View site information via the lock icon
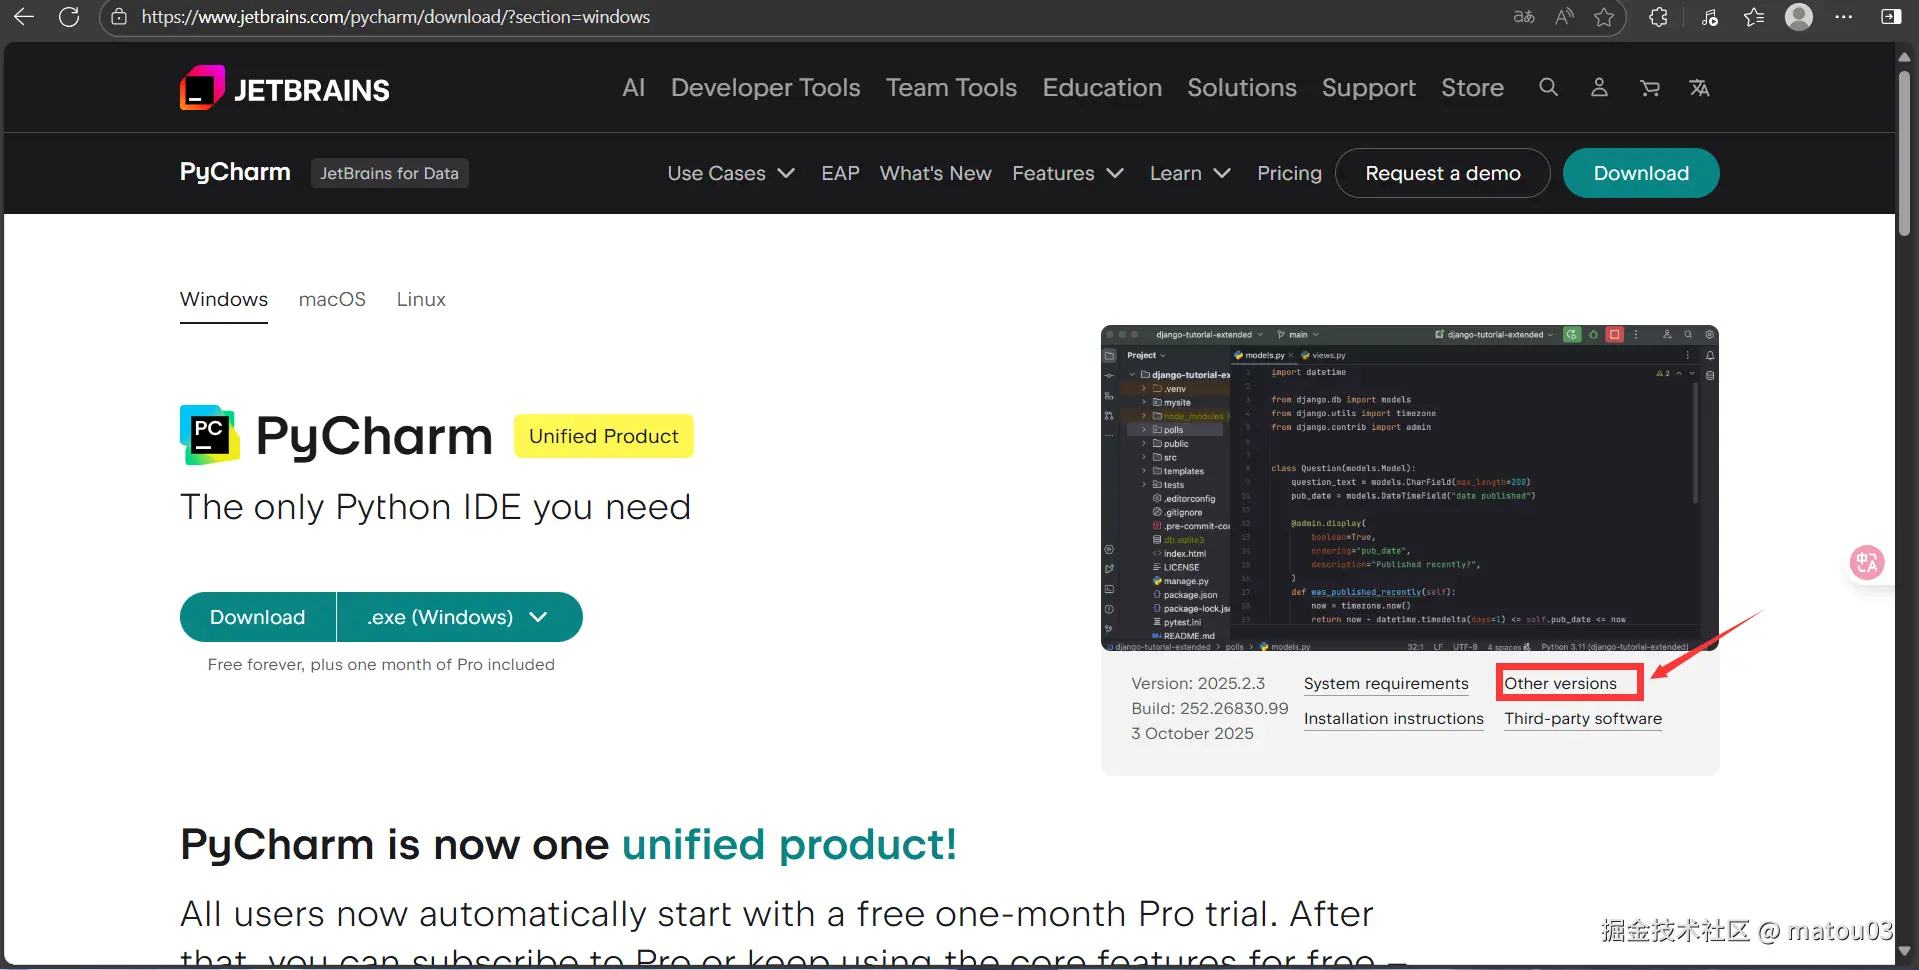Screen dimensions: 1919x970 click(119, 17)
